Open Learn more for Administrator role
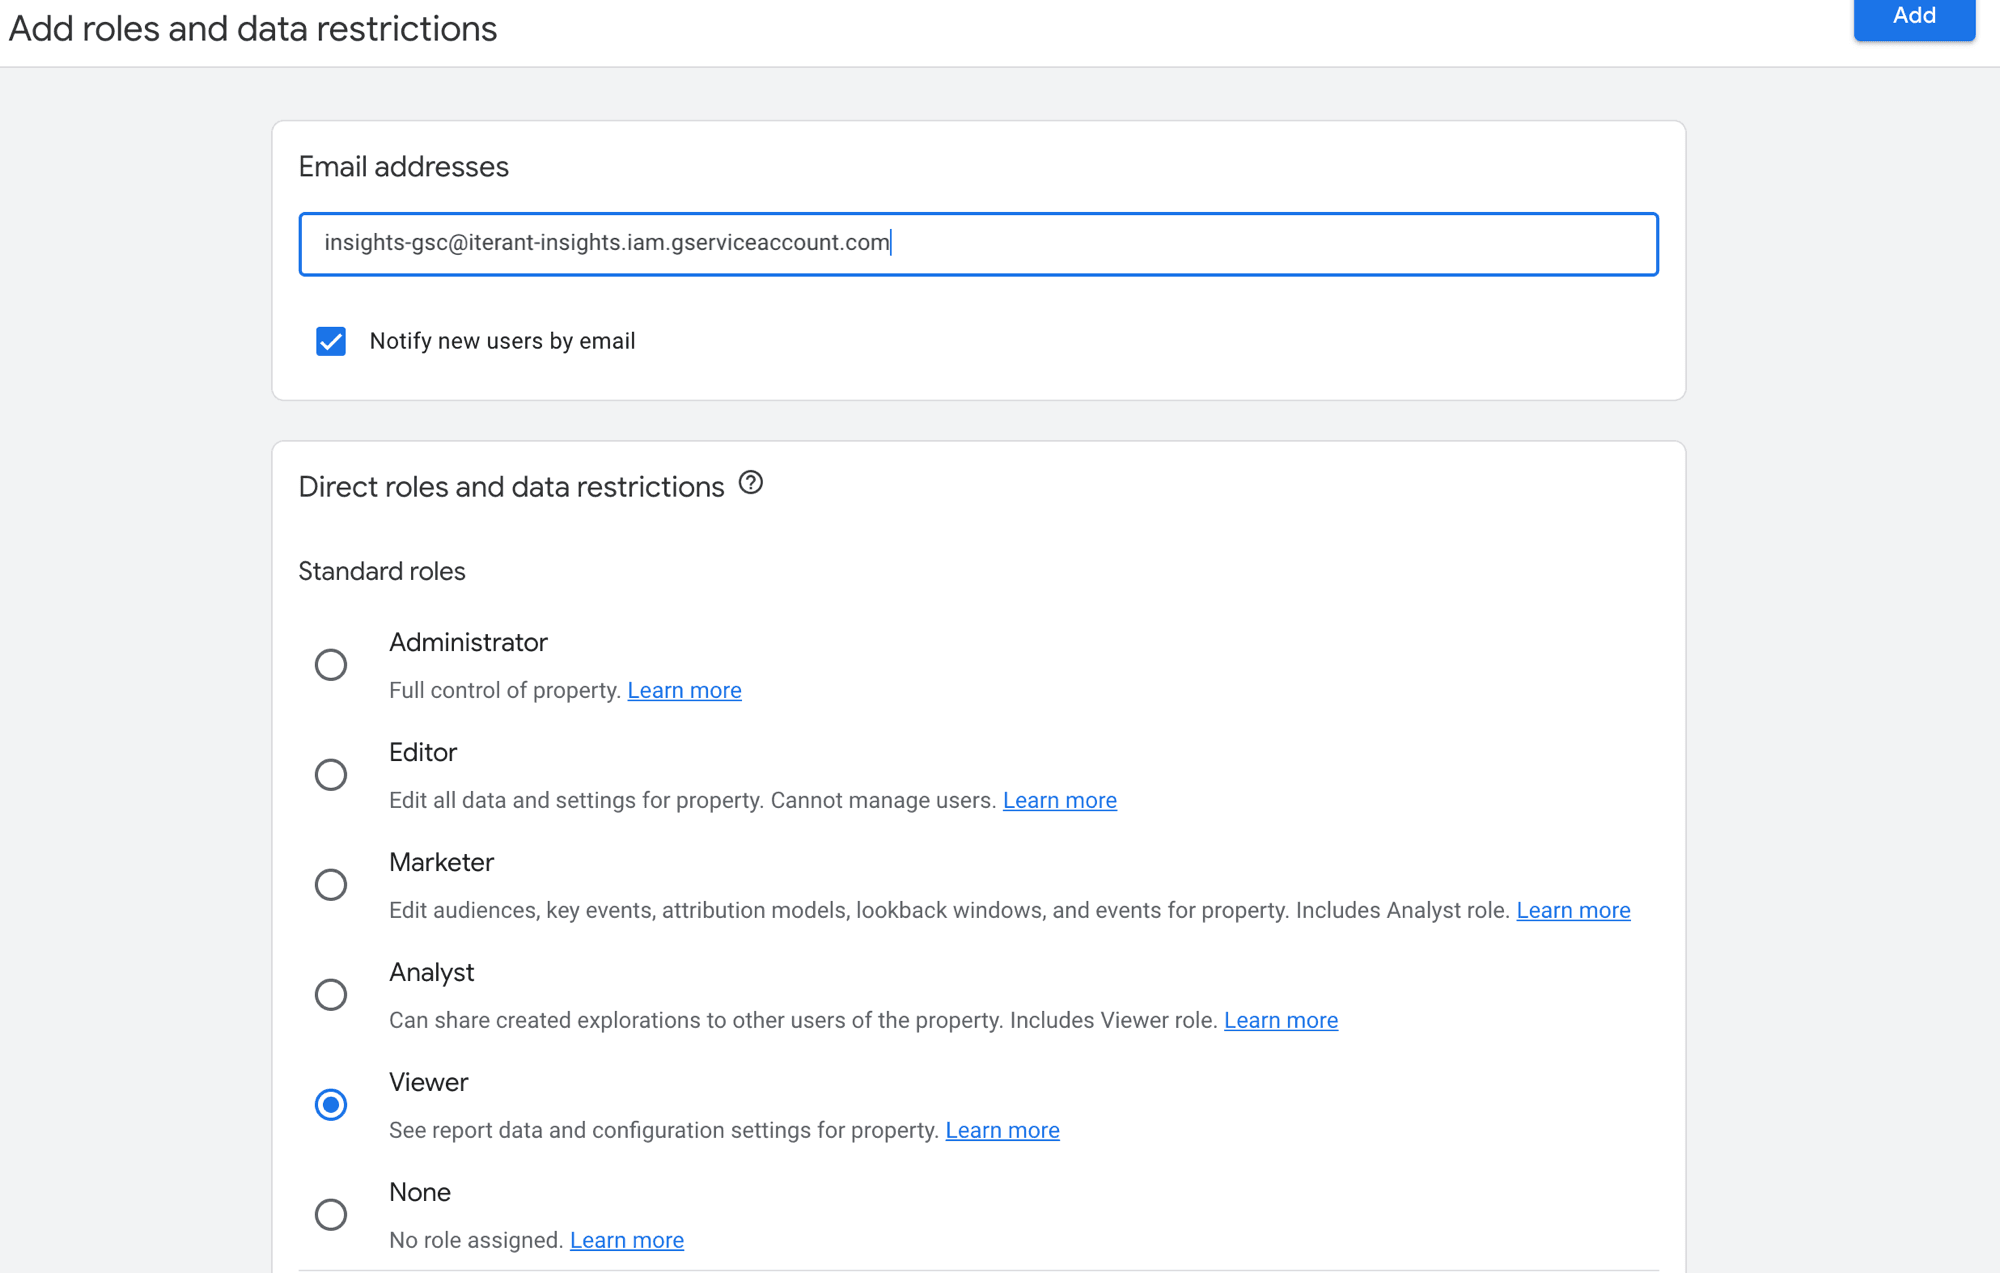The height and width of the screenshot is (1273, 2000). 684,690
